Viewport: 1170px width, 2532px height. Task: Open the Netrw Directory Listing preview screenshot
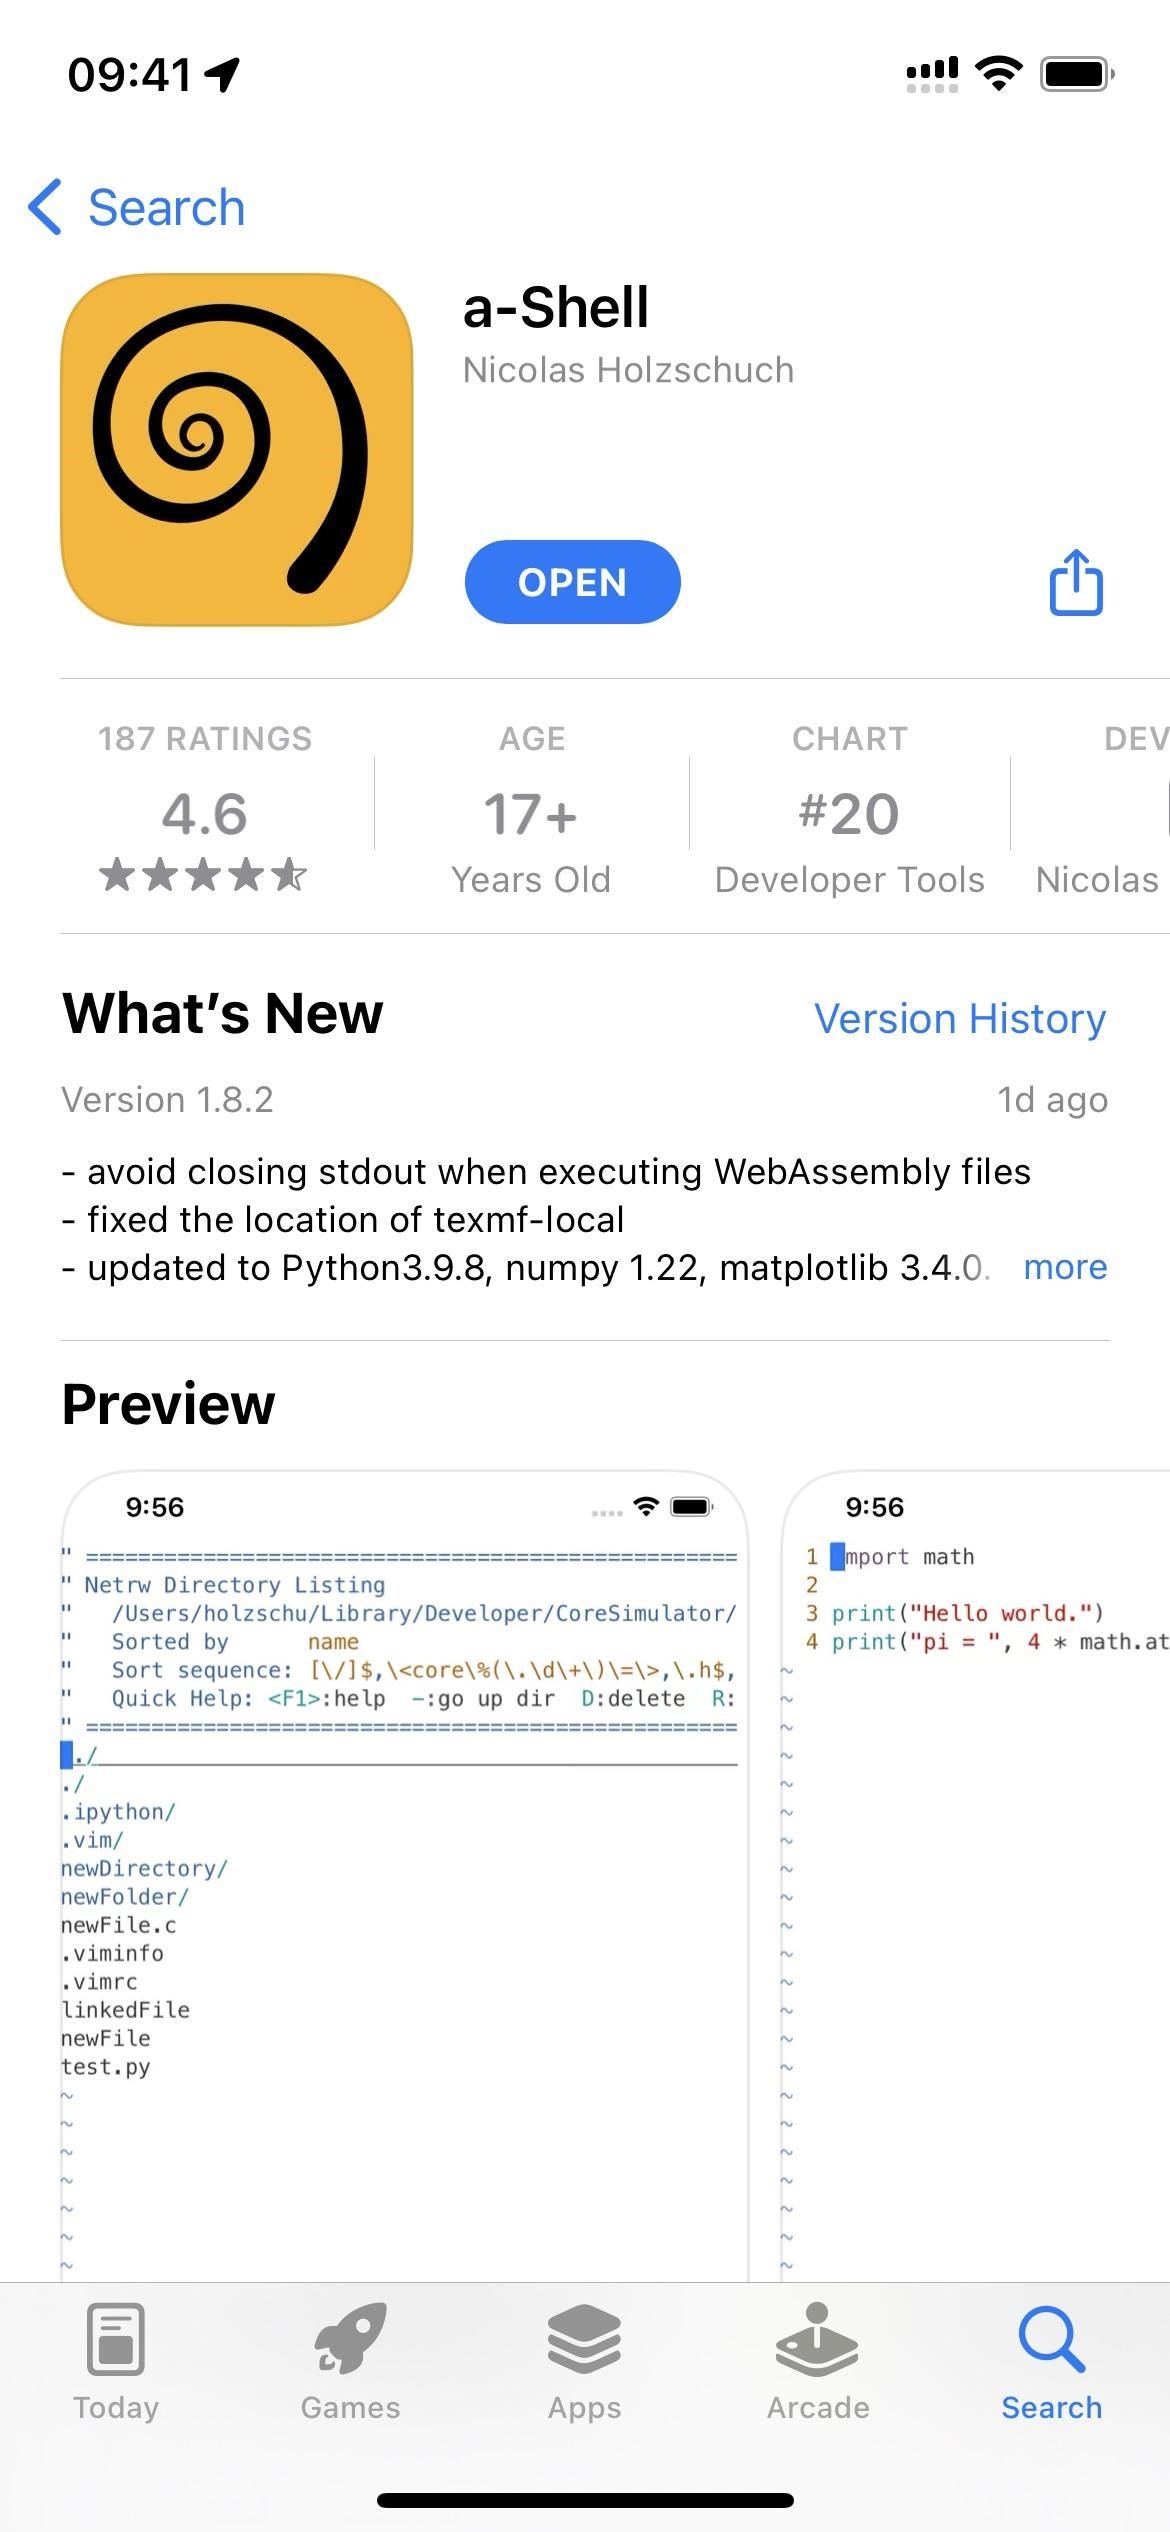coord(405,1876)
